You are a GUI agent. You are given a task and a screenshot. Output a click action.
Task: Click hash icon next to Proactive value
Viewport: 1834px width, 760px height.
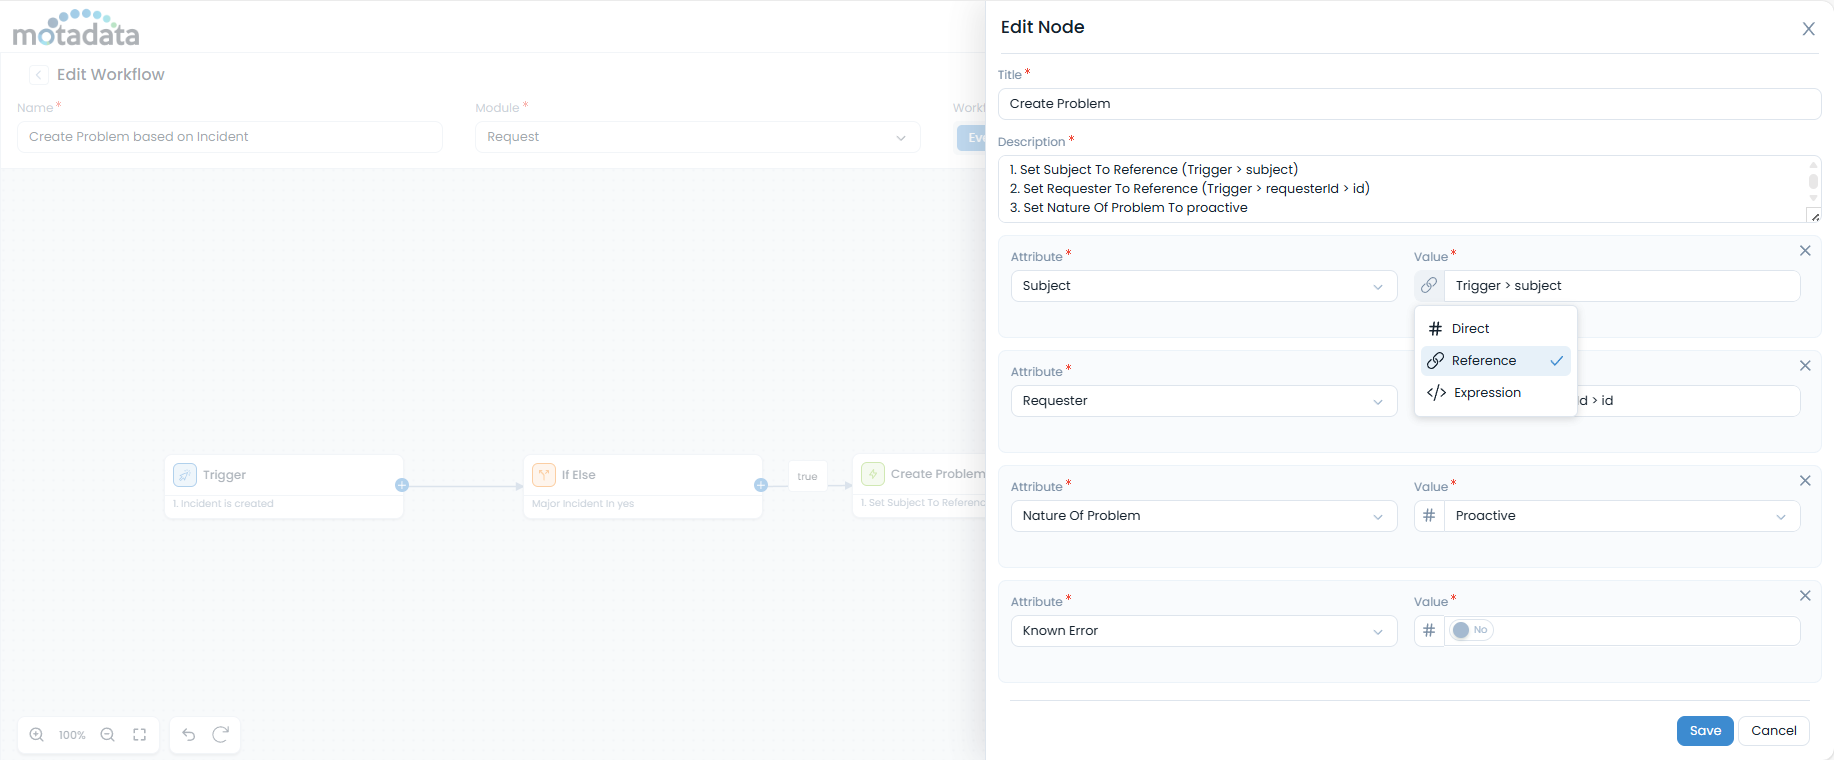pyautogui.click(x=1429, y=516)
